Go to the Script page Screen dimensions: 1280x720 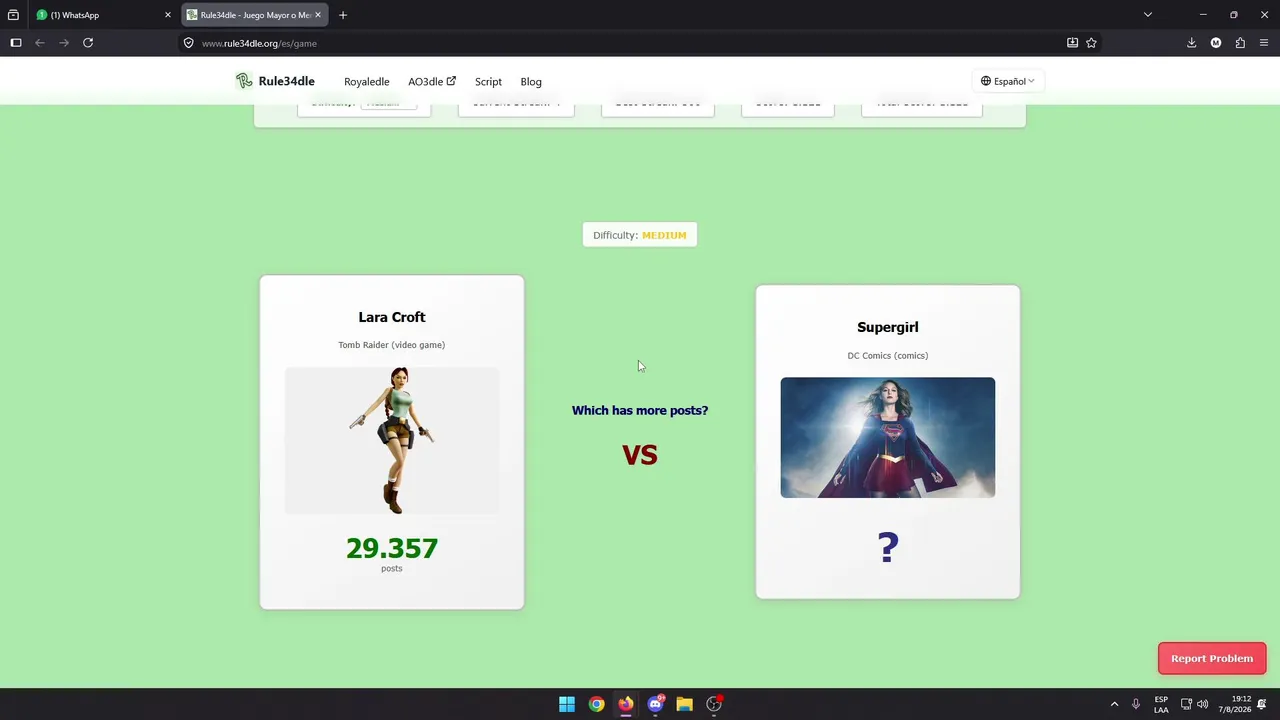point(488,82)
